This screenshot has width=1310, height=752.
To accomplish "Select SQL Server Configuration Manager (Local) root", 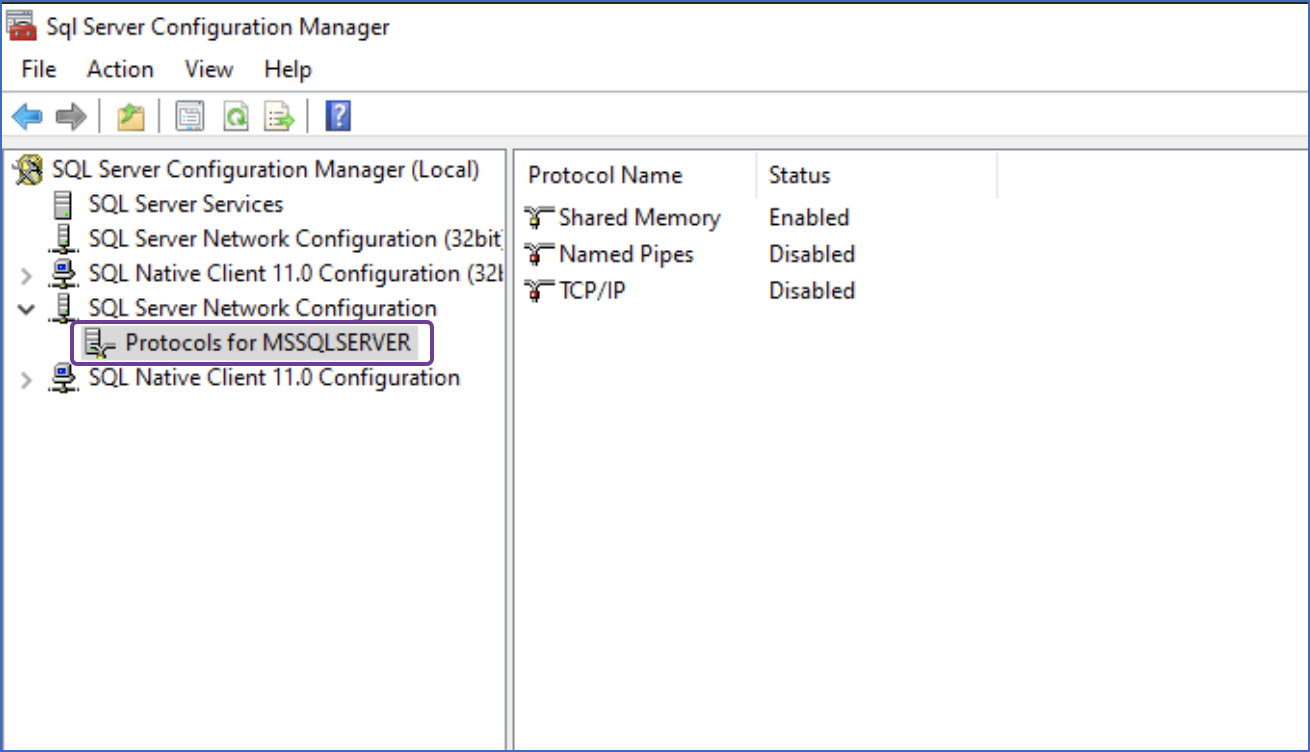I will coord(266,170).
